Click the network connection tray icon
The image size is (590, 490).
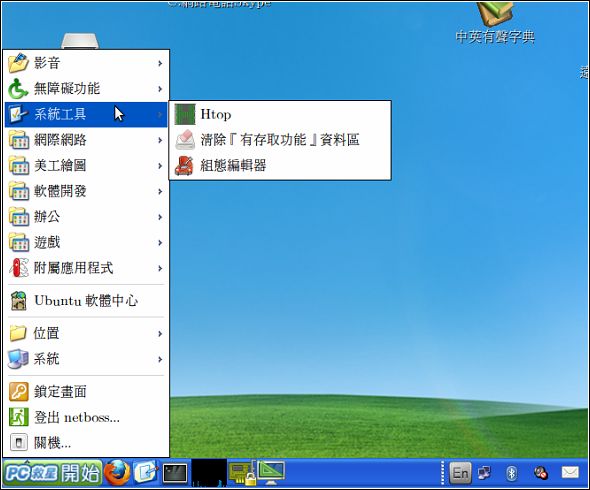484,473
